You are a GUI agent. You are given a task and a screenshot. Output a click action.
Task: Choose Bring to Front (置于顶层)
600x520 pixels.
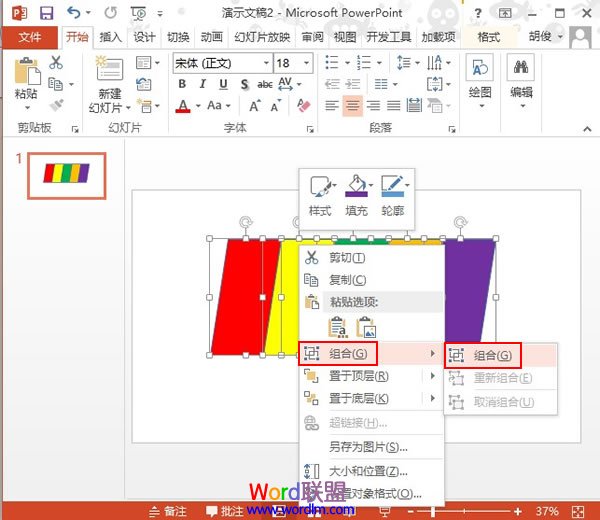(x=371, y=376)
